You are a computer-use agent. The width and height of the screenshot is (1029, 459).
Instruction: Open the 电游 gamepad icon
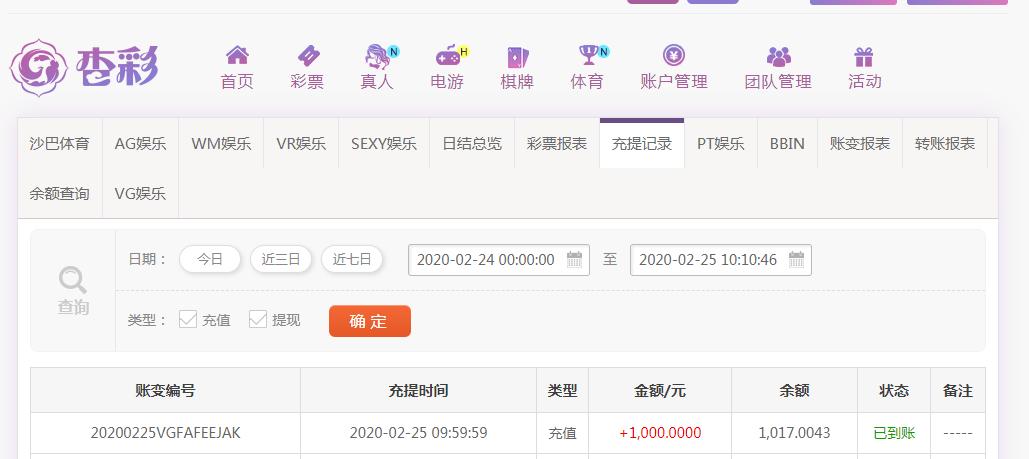click(x=448, y=55)
